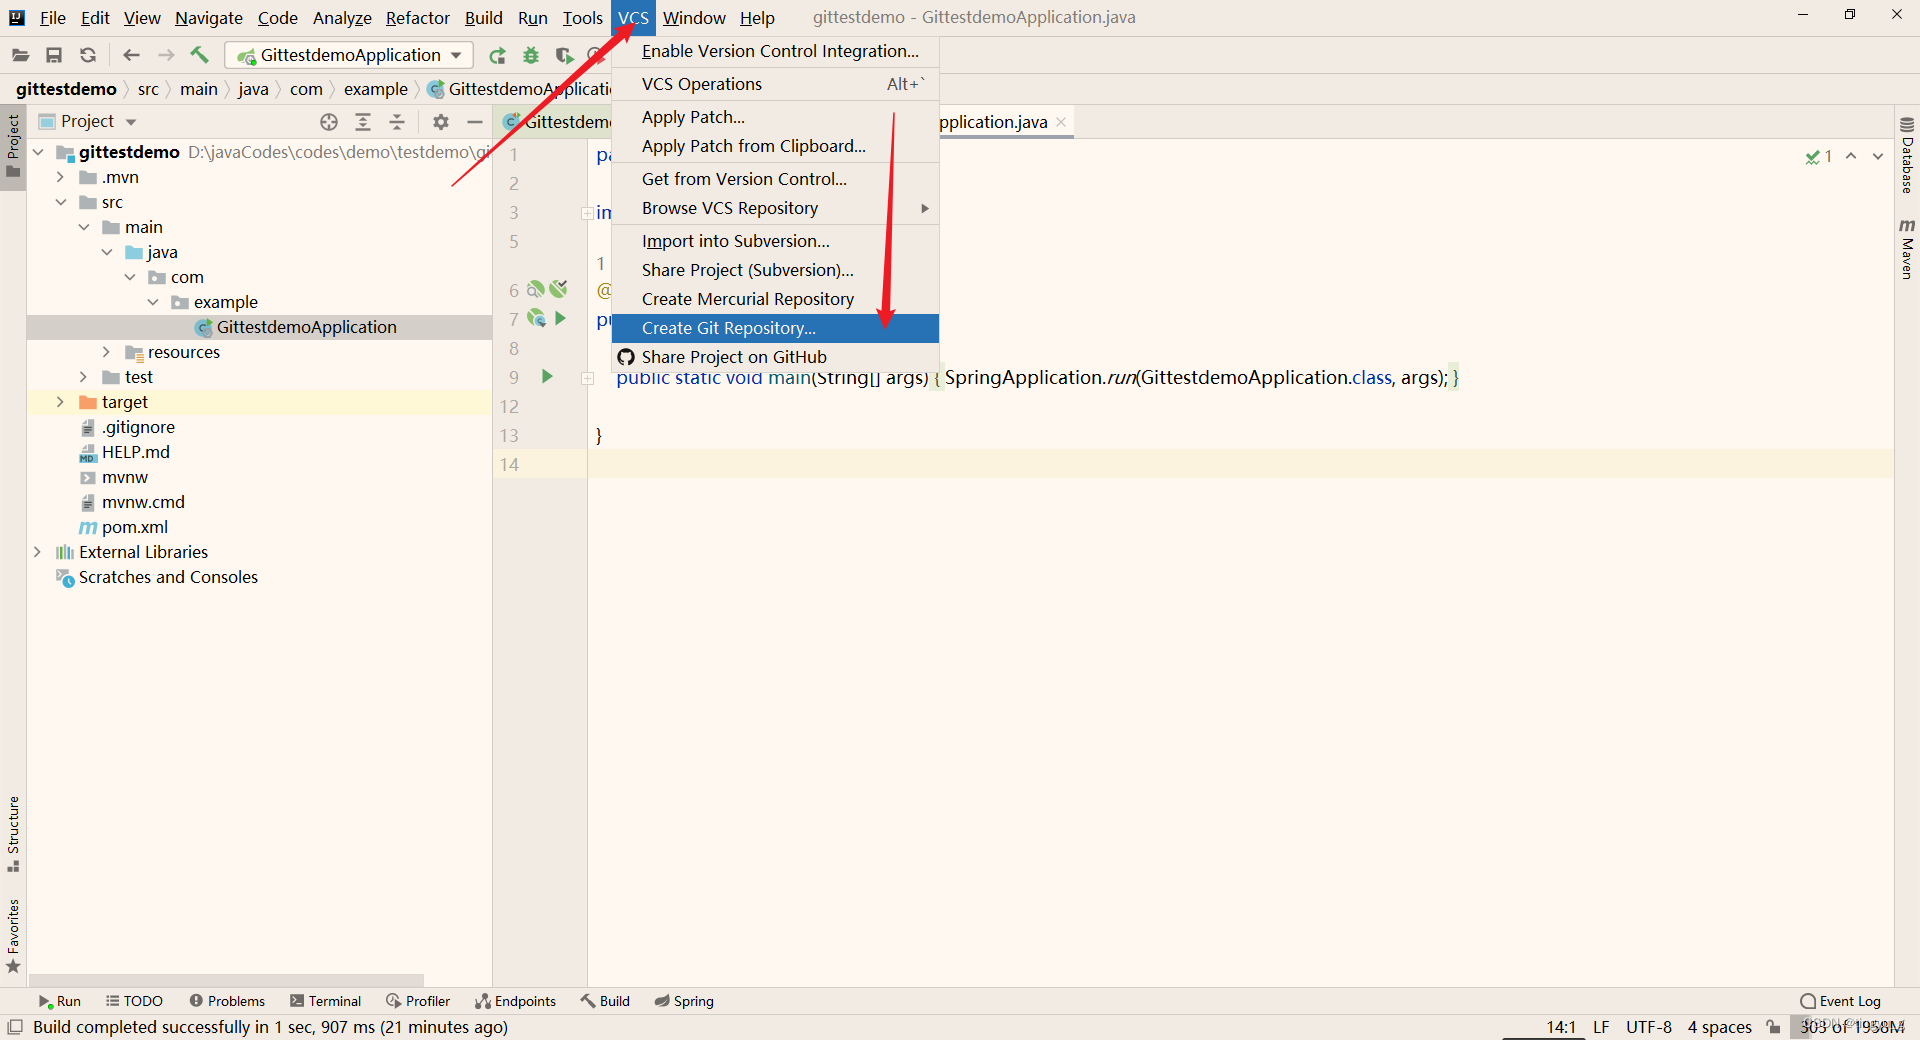Open the Database tool window
The width and height of the screenshot is (1920, 1040).
click(1907, 155)
